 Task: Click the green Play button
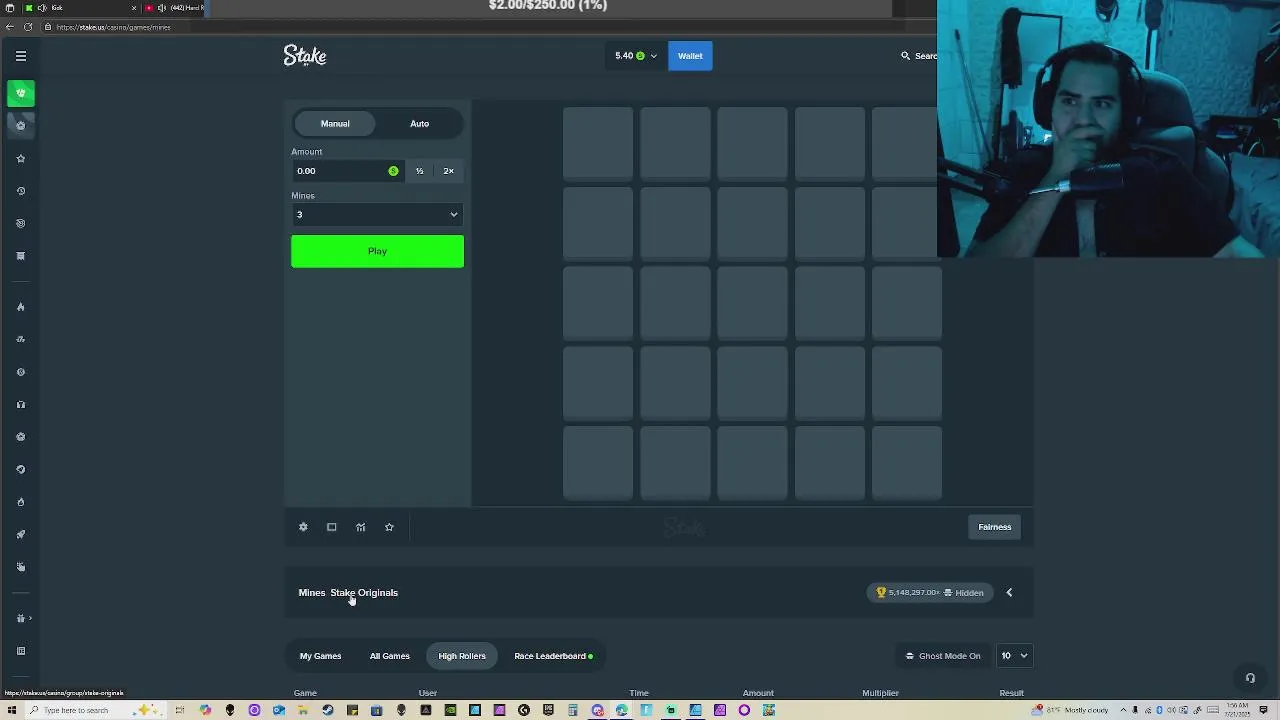click(377, 251)
